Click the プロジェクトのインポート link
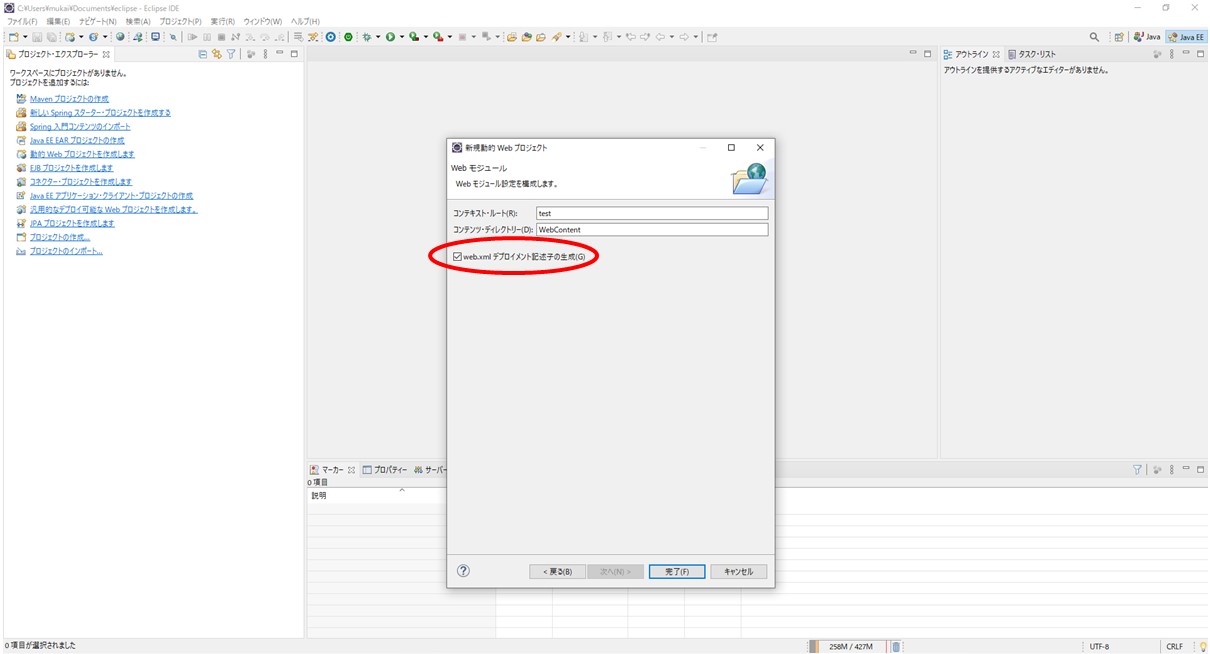1210x654 pixels. coord(66,251)
